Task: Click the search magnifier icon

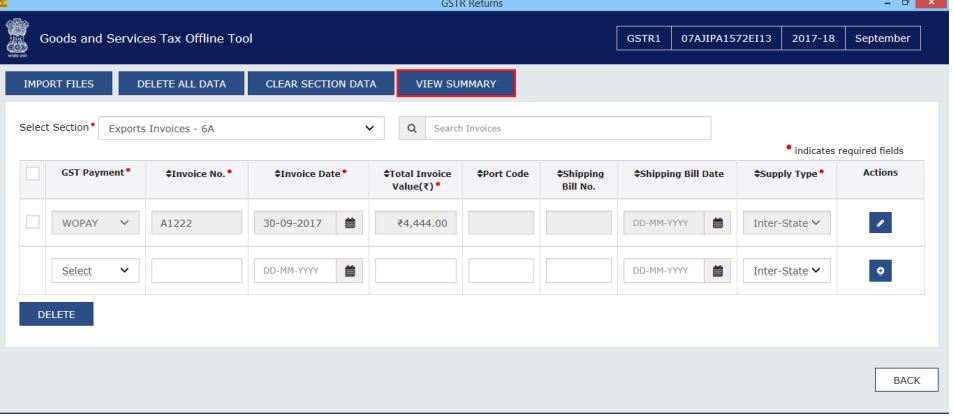Action: tap(411, 128)
